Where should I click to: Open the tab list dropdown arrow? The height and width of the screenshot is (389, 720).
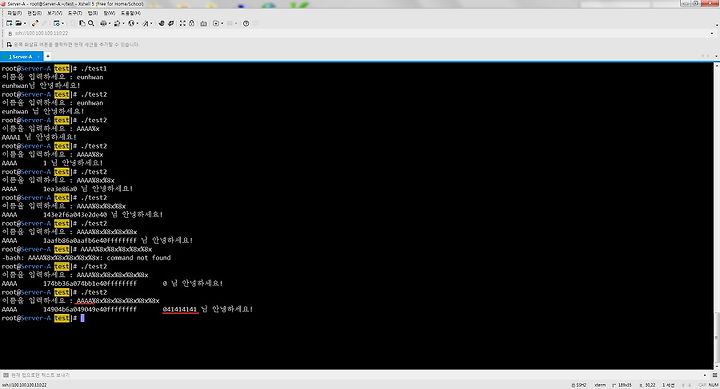(716, 56)
